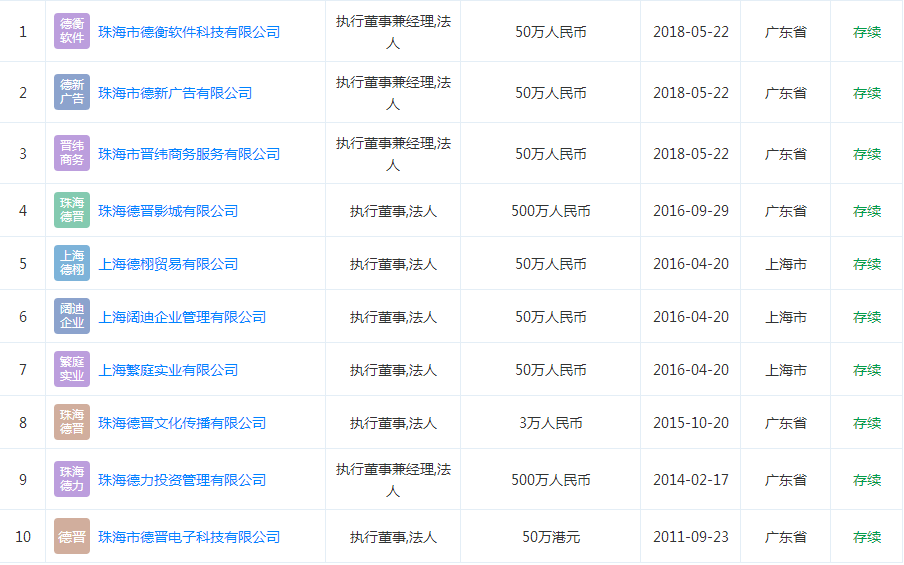Click 存续 status in 德晋电子科技 row
Image resolution: width=904 pixels, height=565 pixels.
(867, 537)
